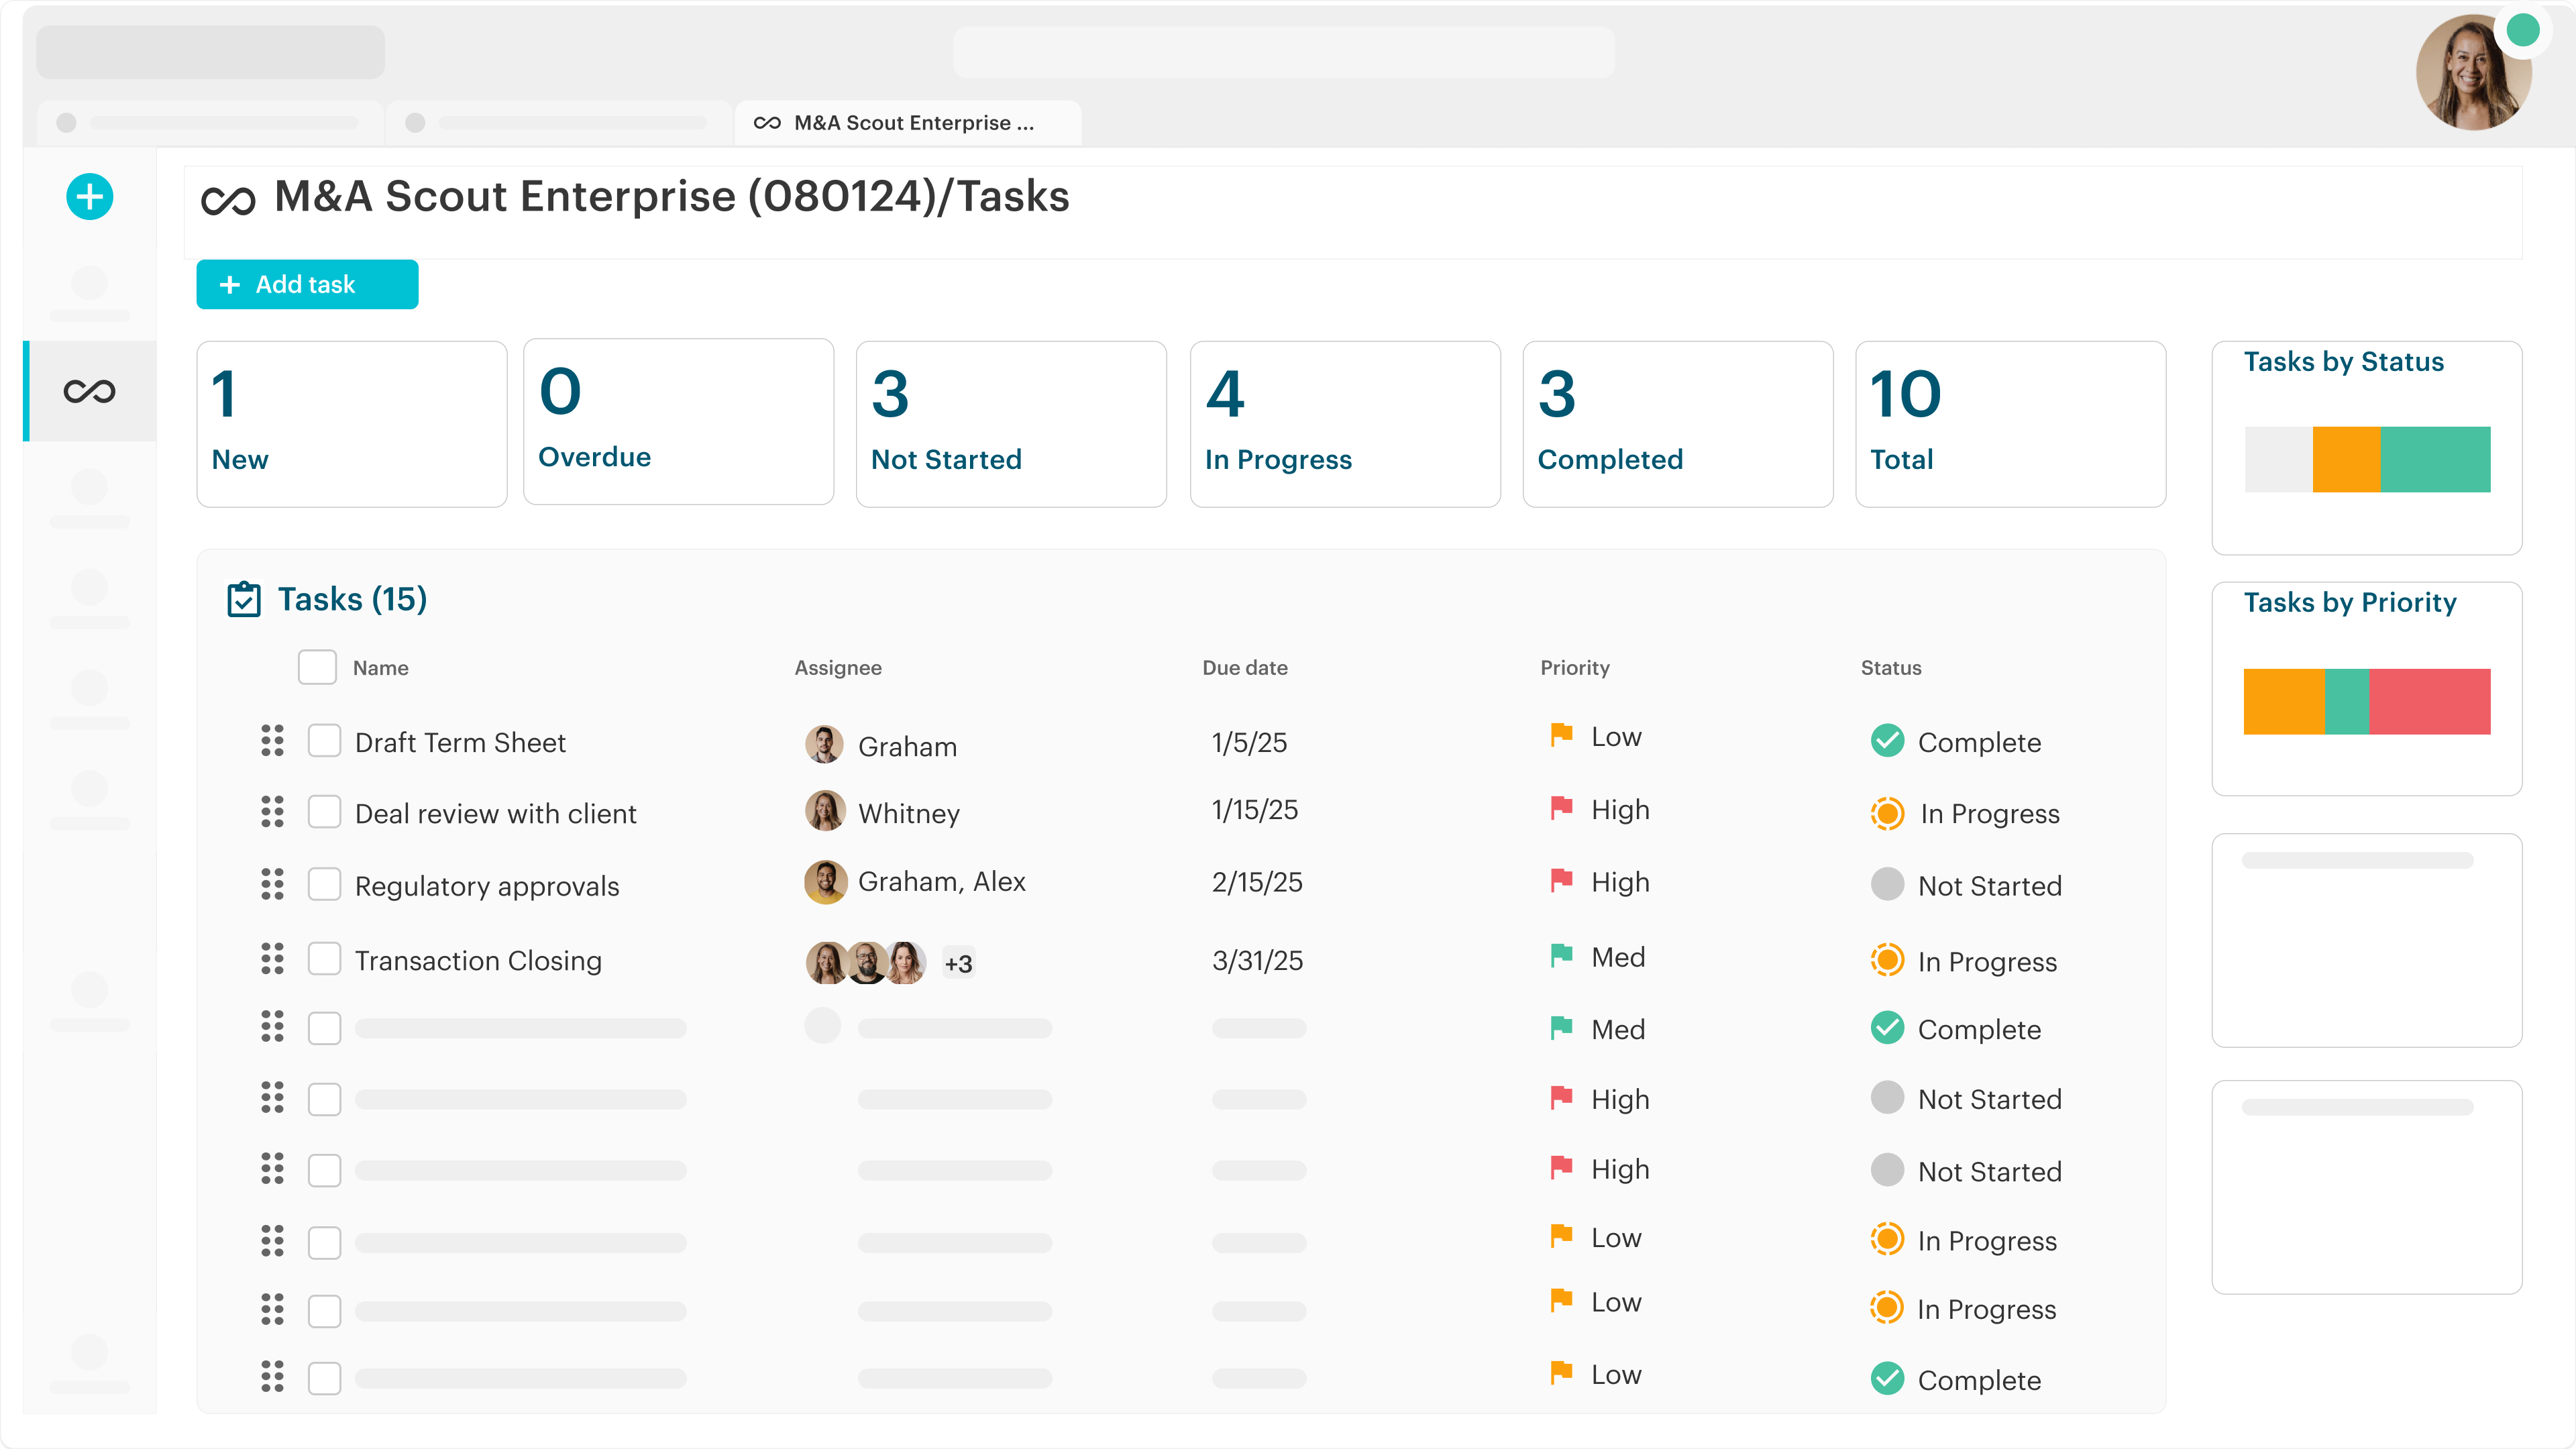Screen dimensions: 2576x1449
Task: Open the user profile avatar at top right
Action: 2473,73
